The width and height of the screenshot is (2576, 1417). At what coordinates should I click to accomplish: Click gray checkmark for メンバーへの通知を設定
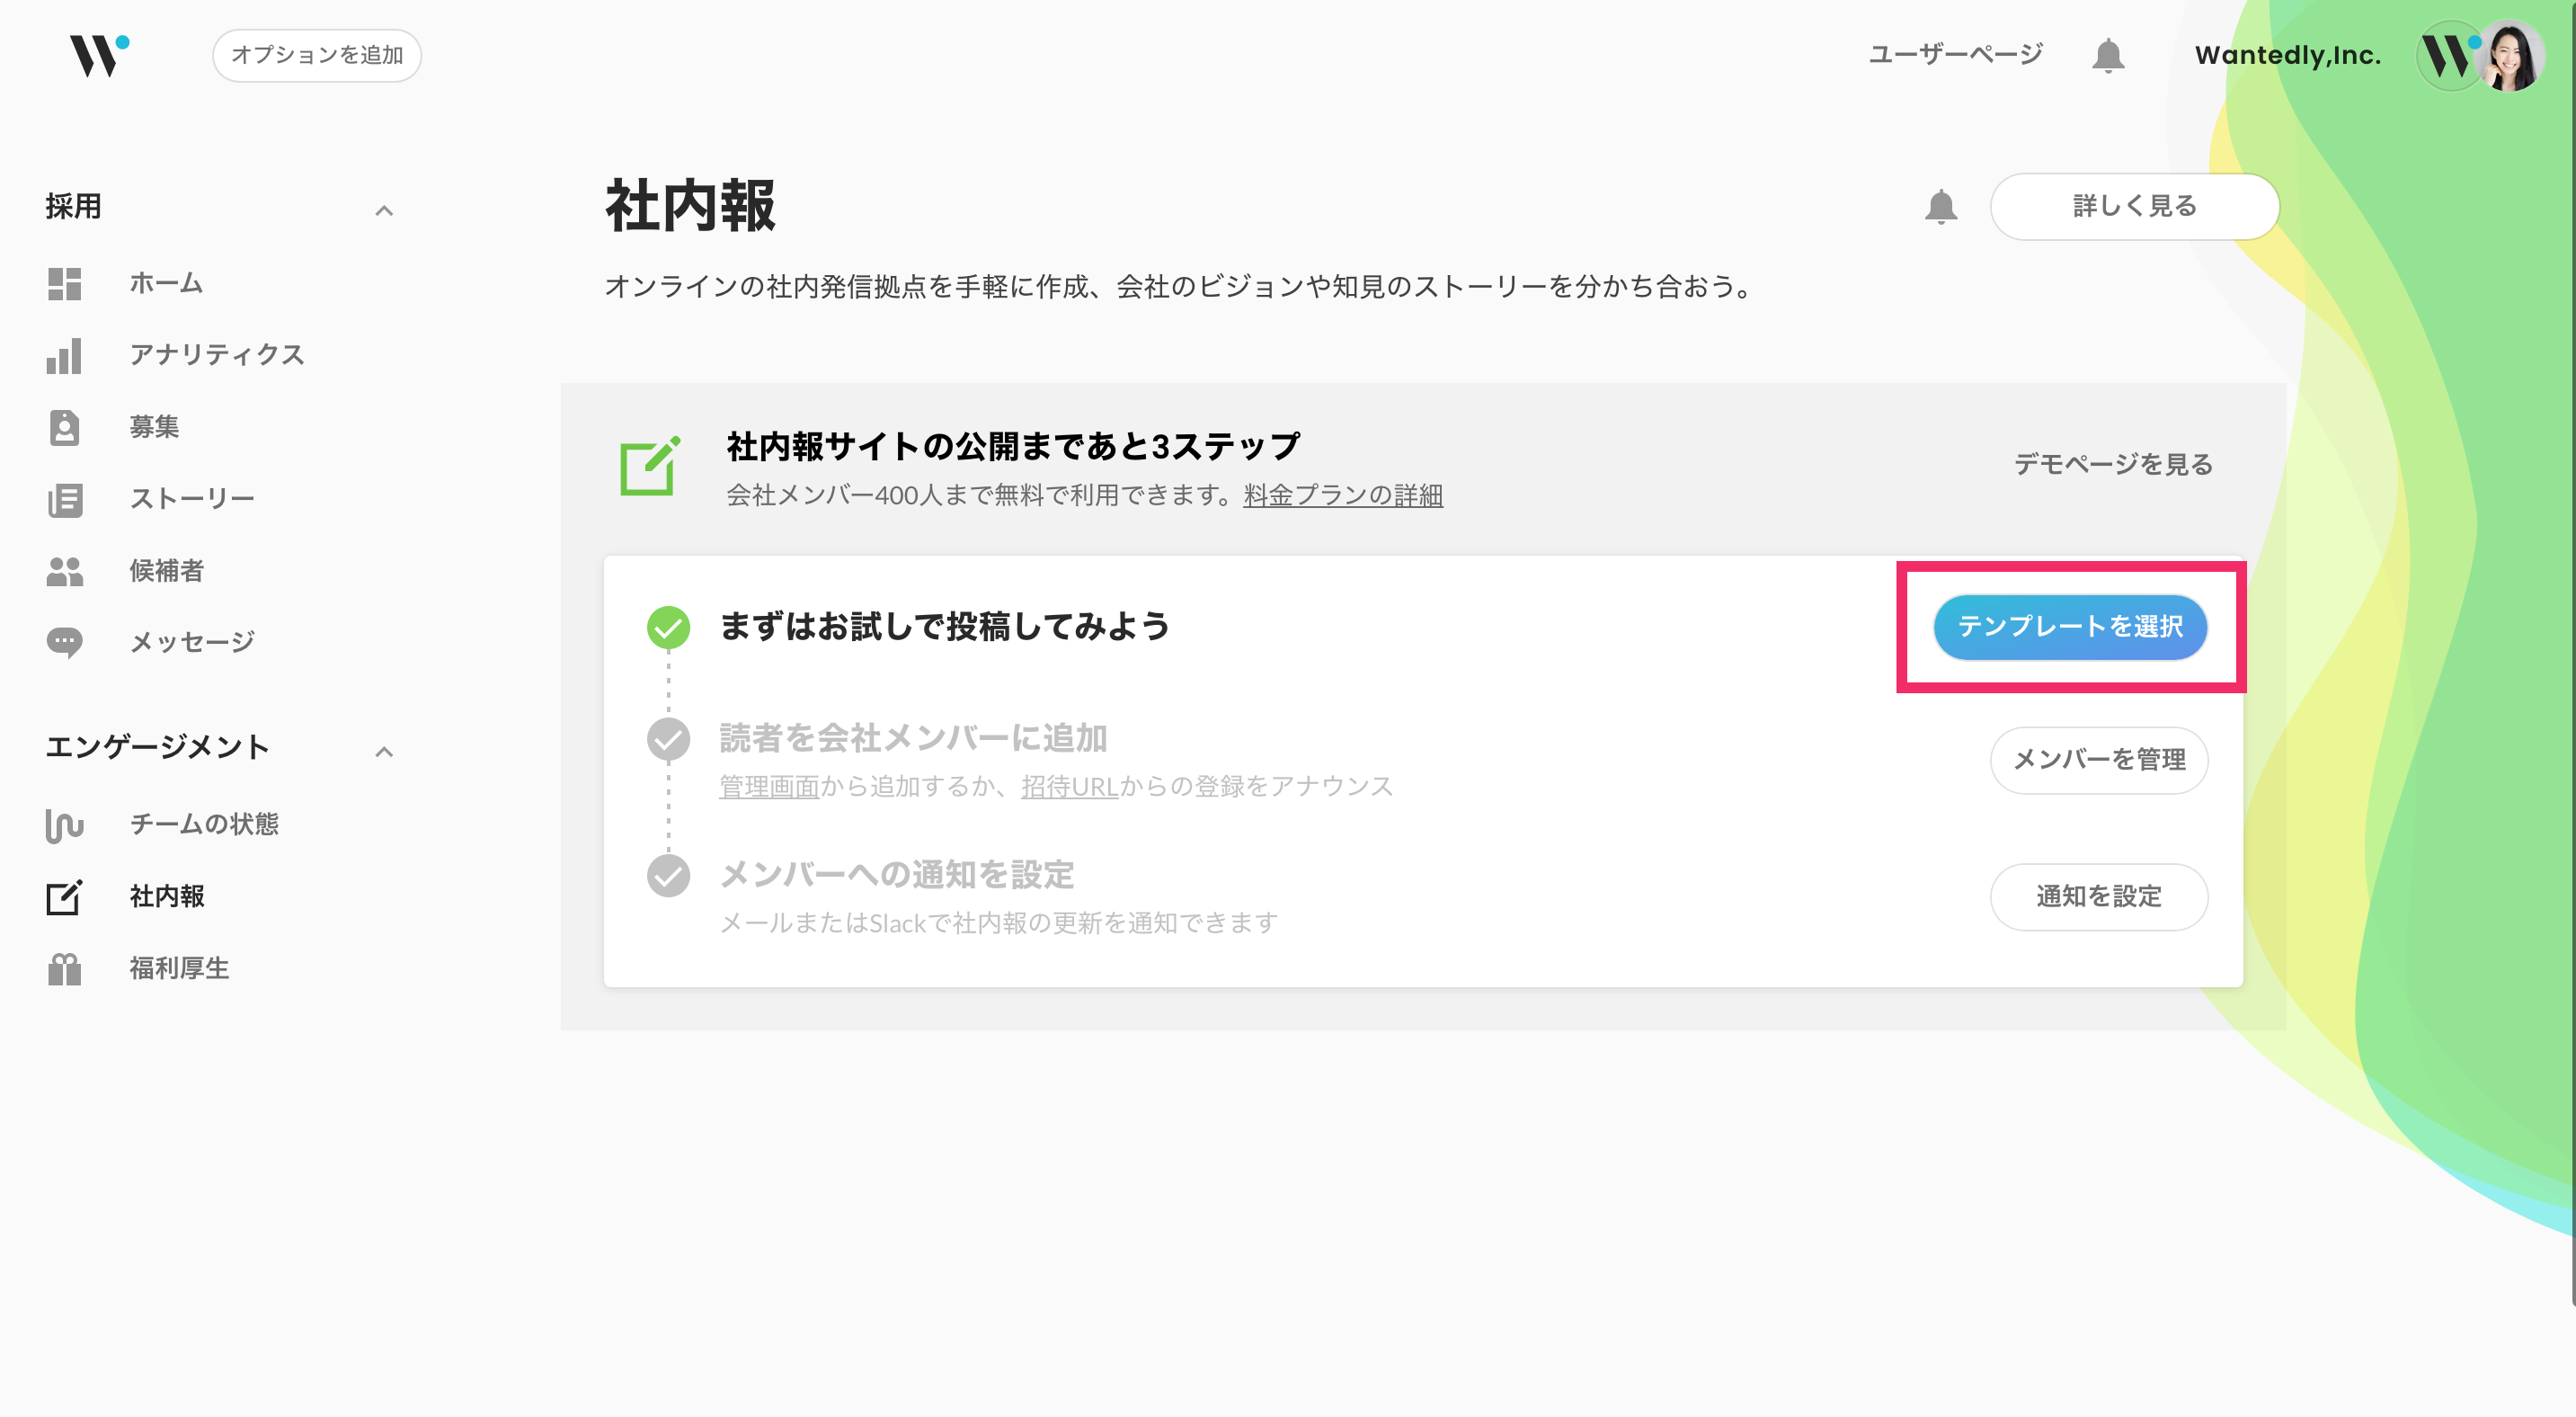click(x=668, y=876)
